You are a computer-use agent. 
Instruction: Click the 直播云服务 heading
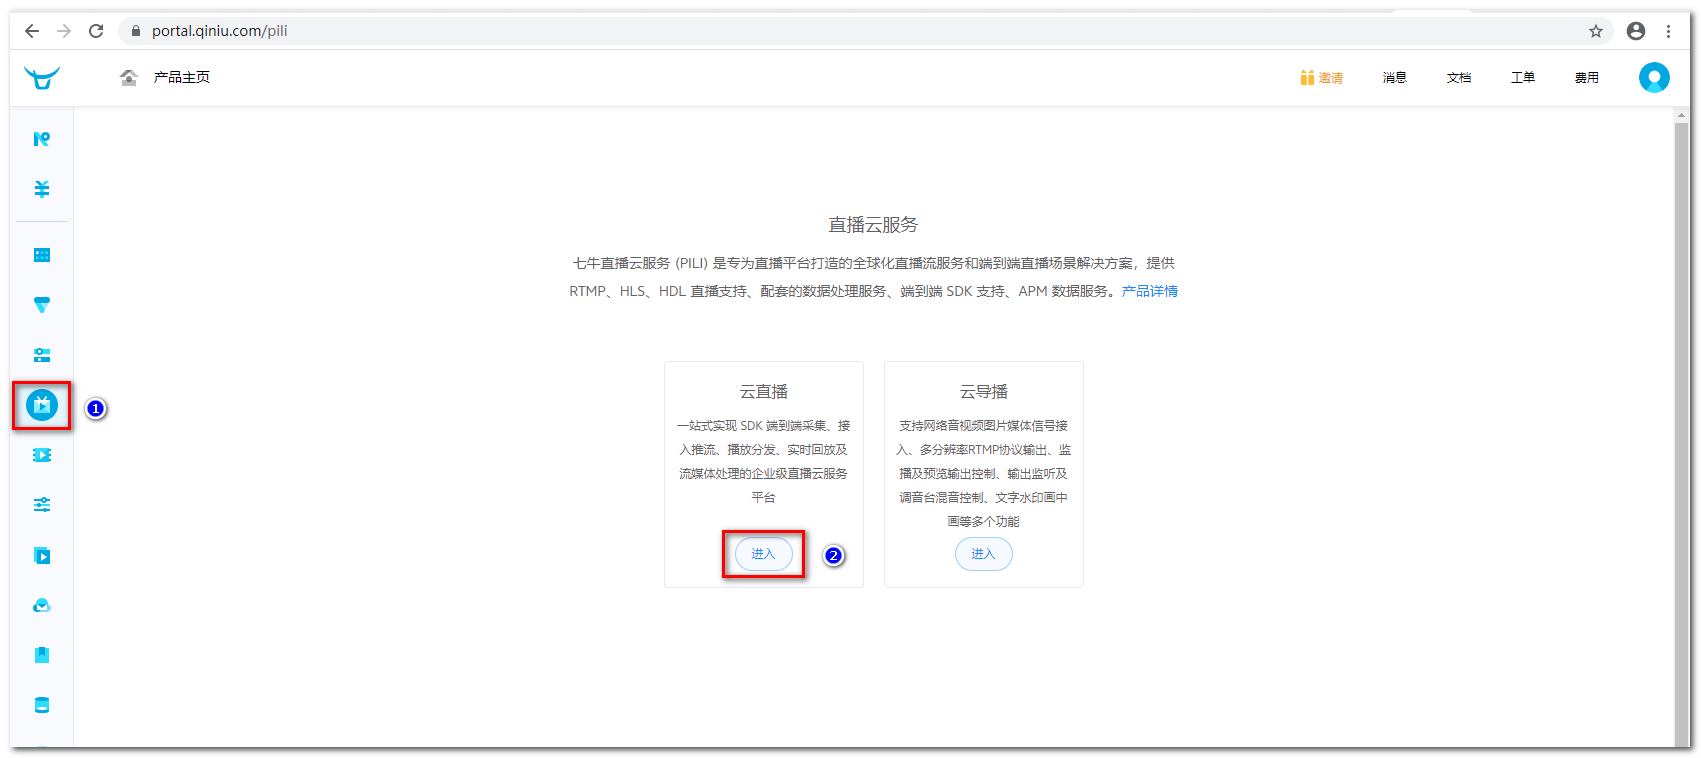tap(873, 225)
